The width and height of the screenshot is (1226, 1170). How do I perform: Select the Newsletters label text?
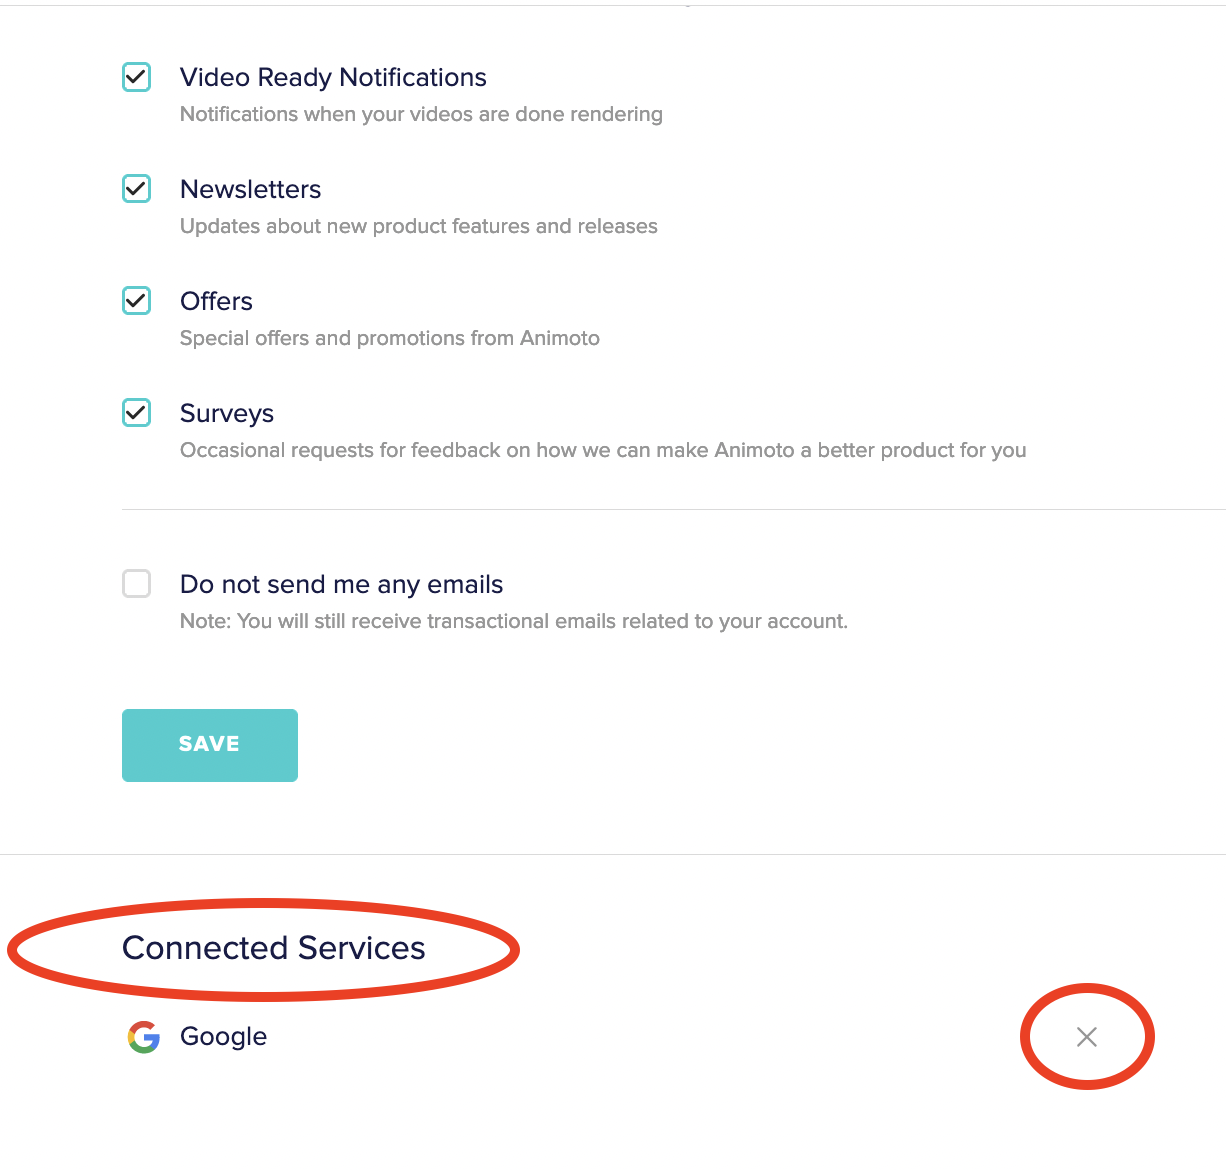point(251,189)
